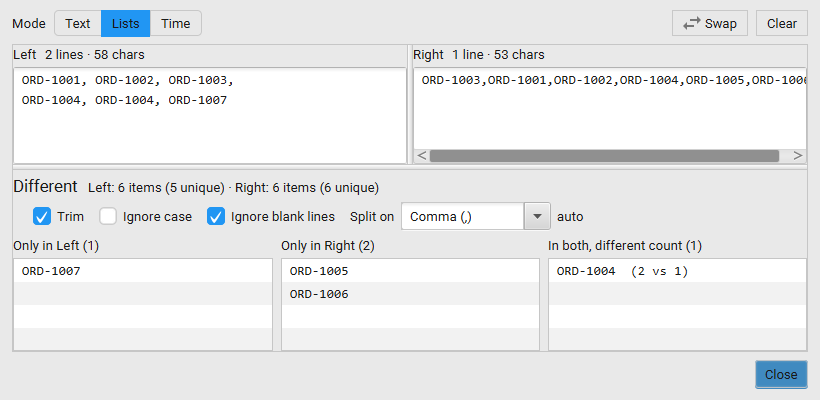
Task: Select the Lists mode tab
Action: tap(126, 24)
